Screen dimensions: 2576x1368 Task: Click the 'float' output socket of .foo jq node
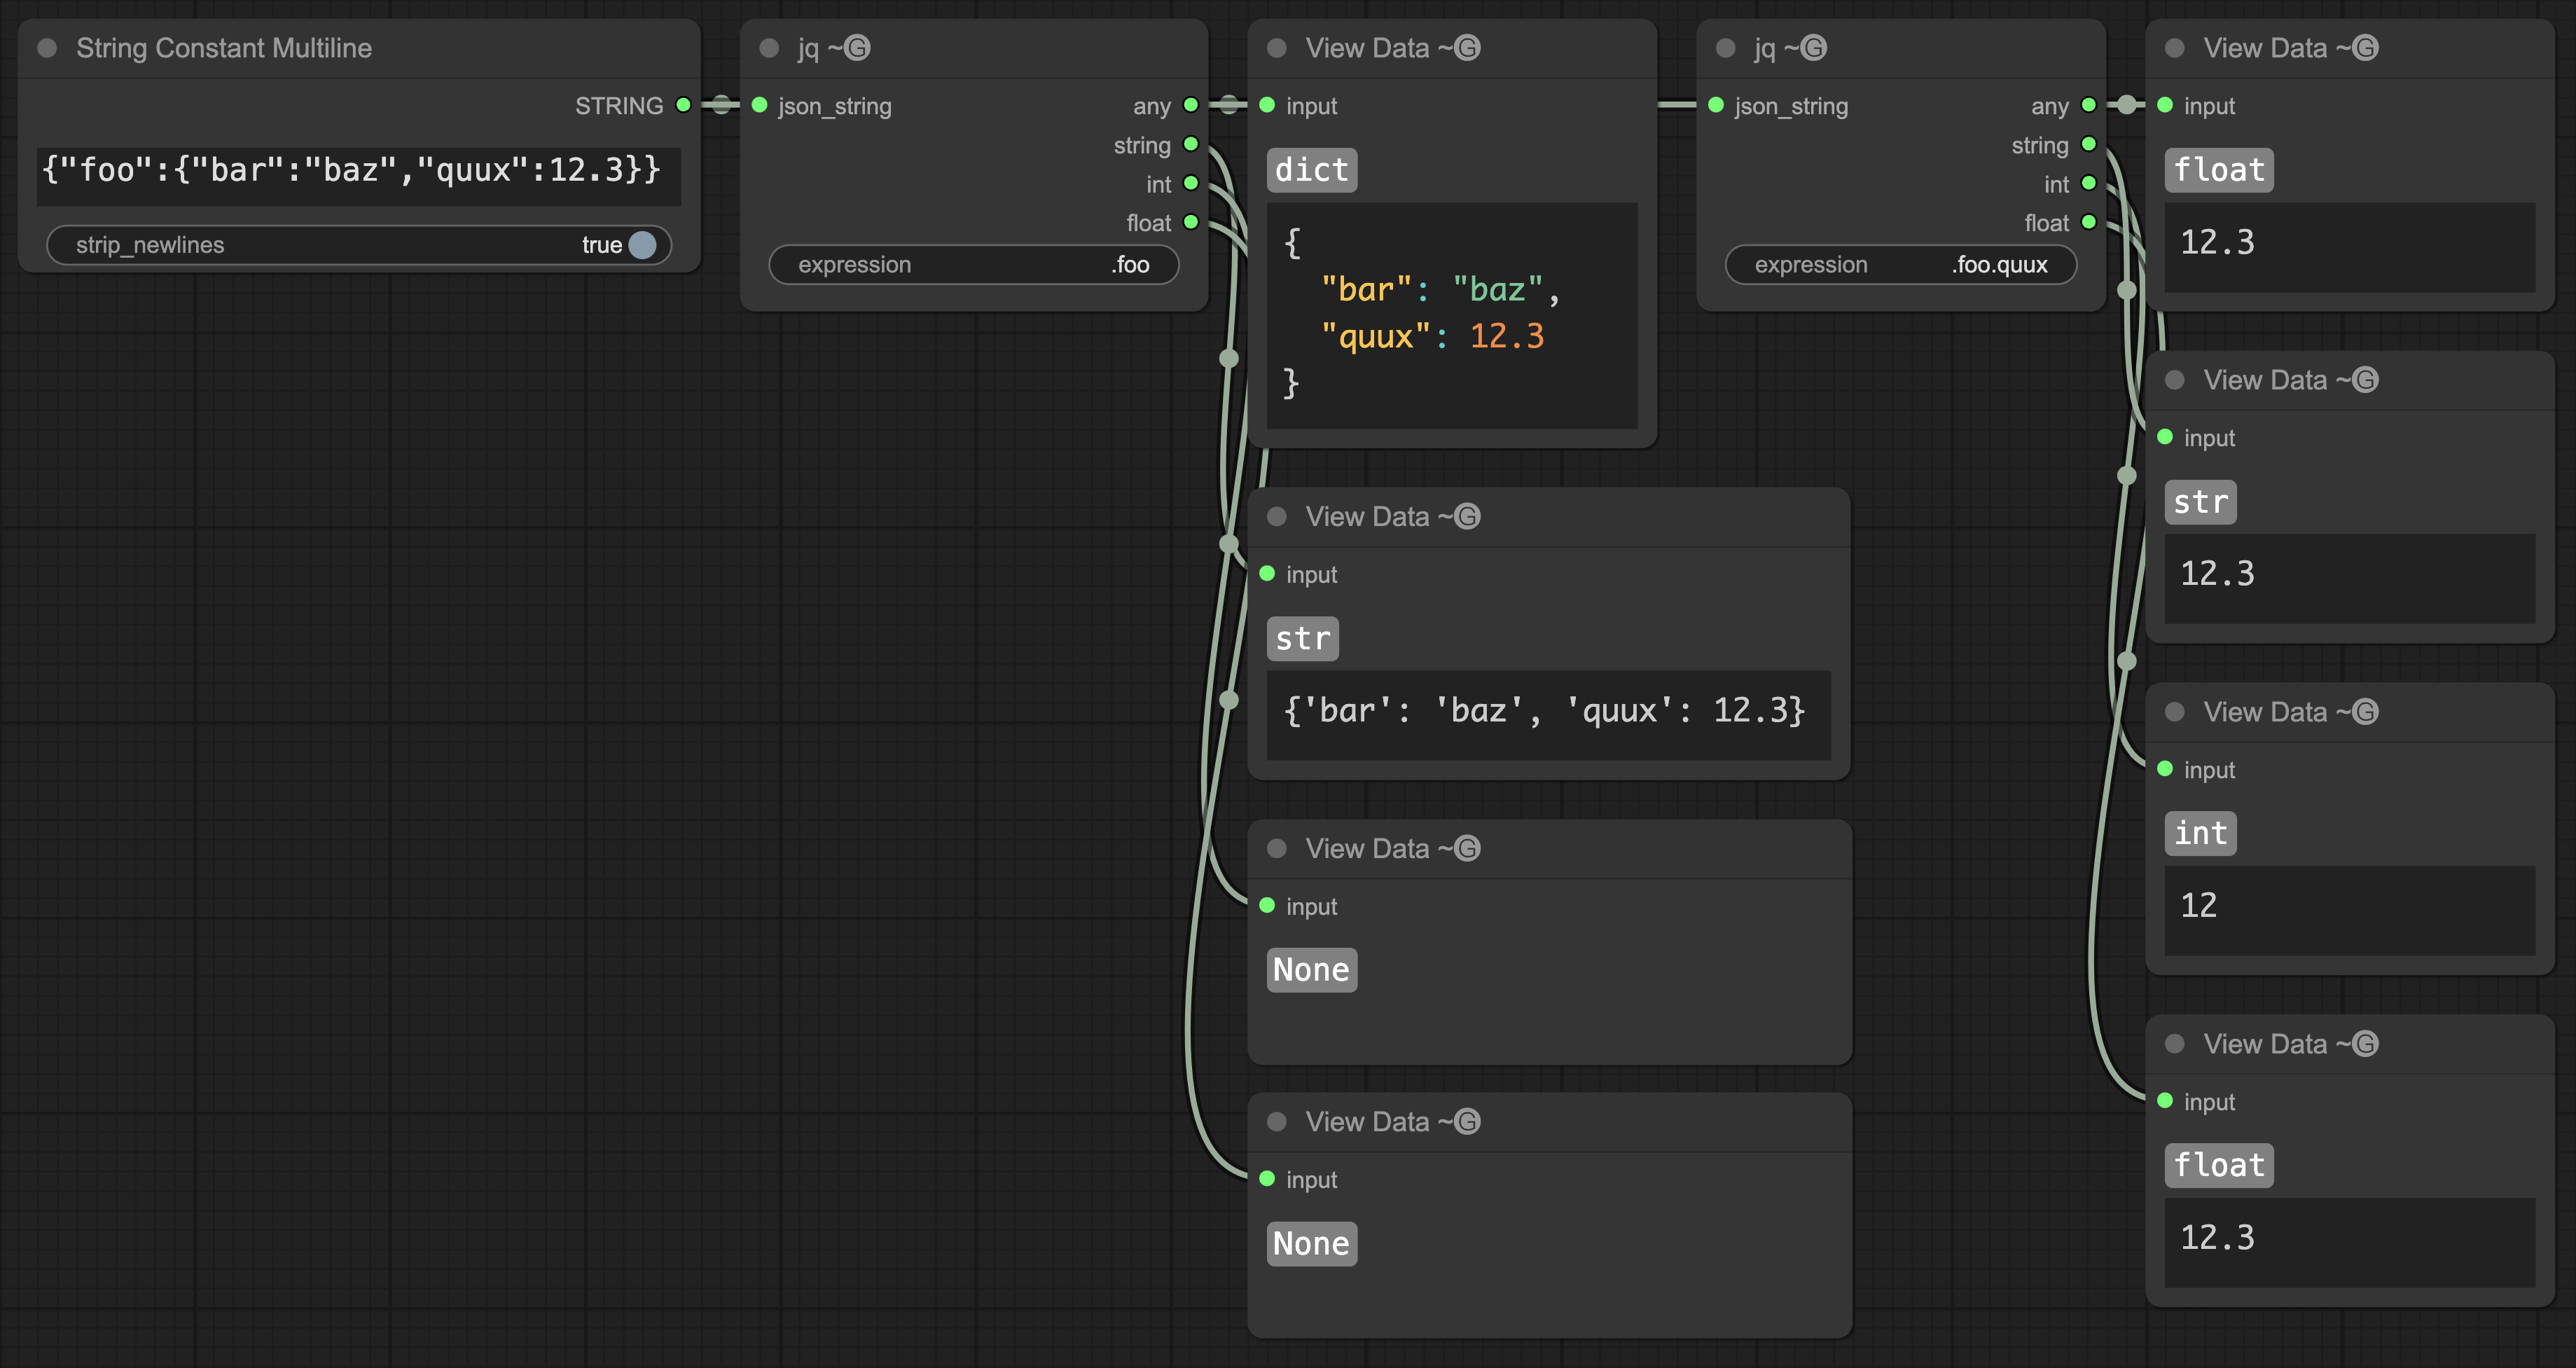[1191, 222]
